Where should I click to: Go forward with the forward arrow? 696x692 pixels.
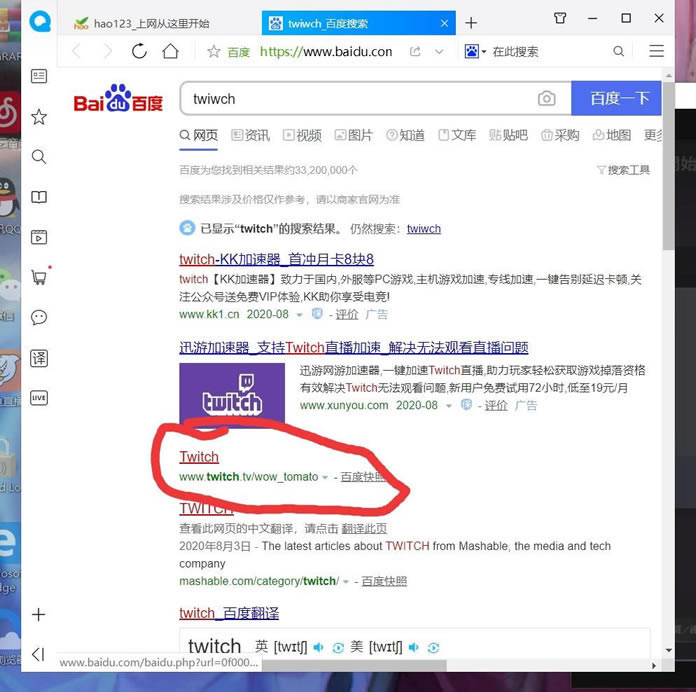[107, 51]
